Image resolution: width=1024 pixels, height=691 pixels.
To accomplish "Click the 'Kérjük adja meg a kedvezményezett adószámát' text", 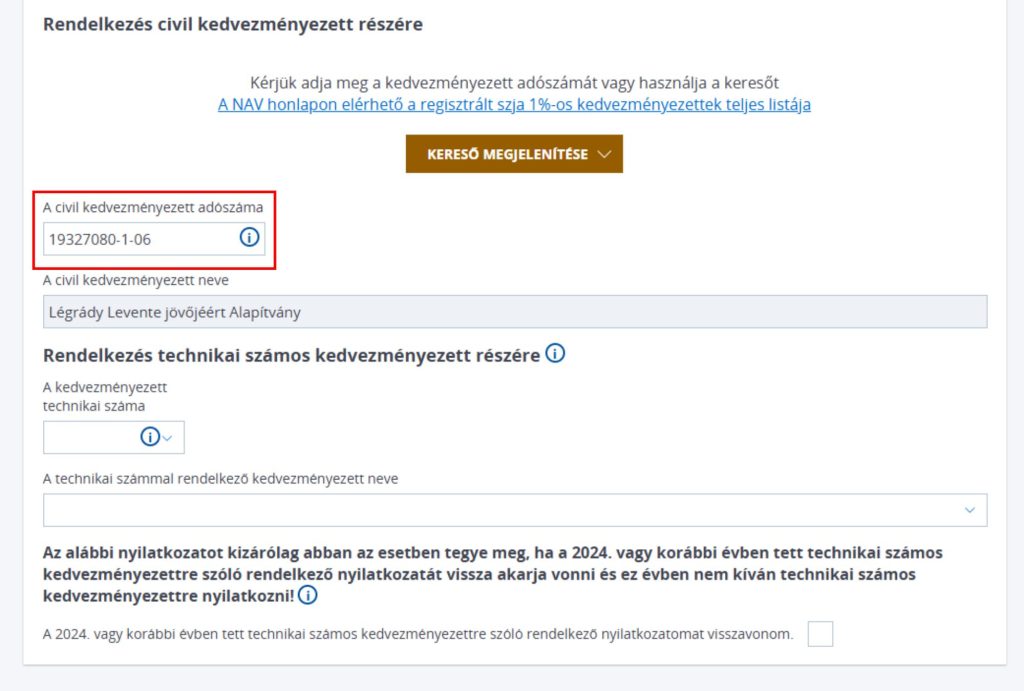I will point(514,83).
